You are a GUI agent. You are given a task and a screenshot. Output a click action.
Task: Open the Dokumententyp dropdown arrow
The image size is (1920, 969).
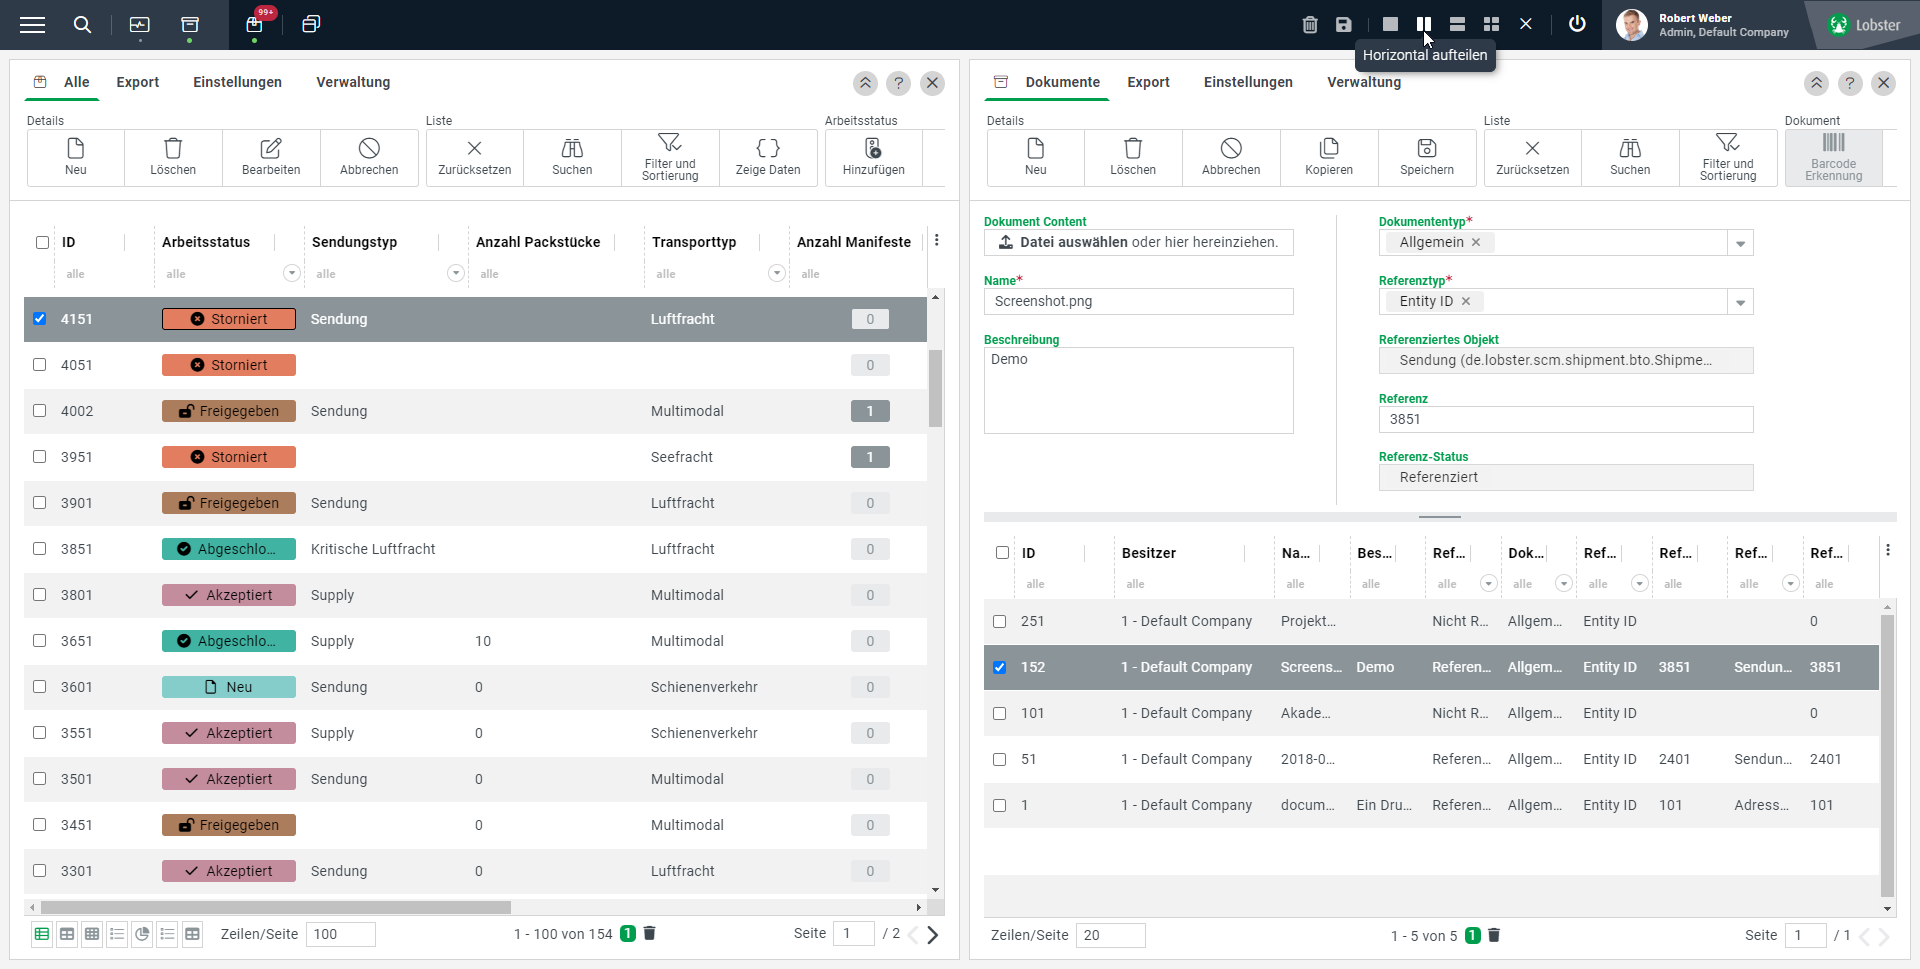(1741, 243)
